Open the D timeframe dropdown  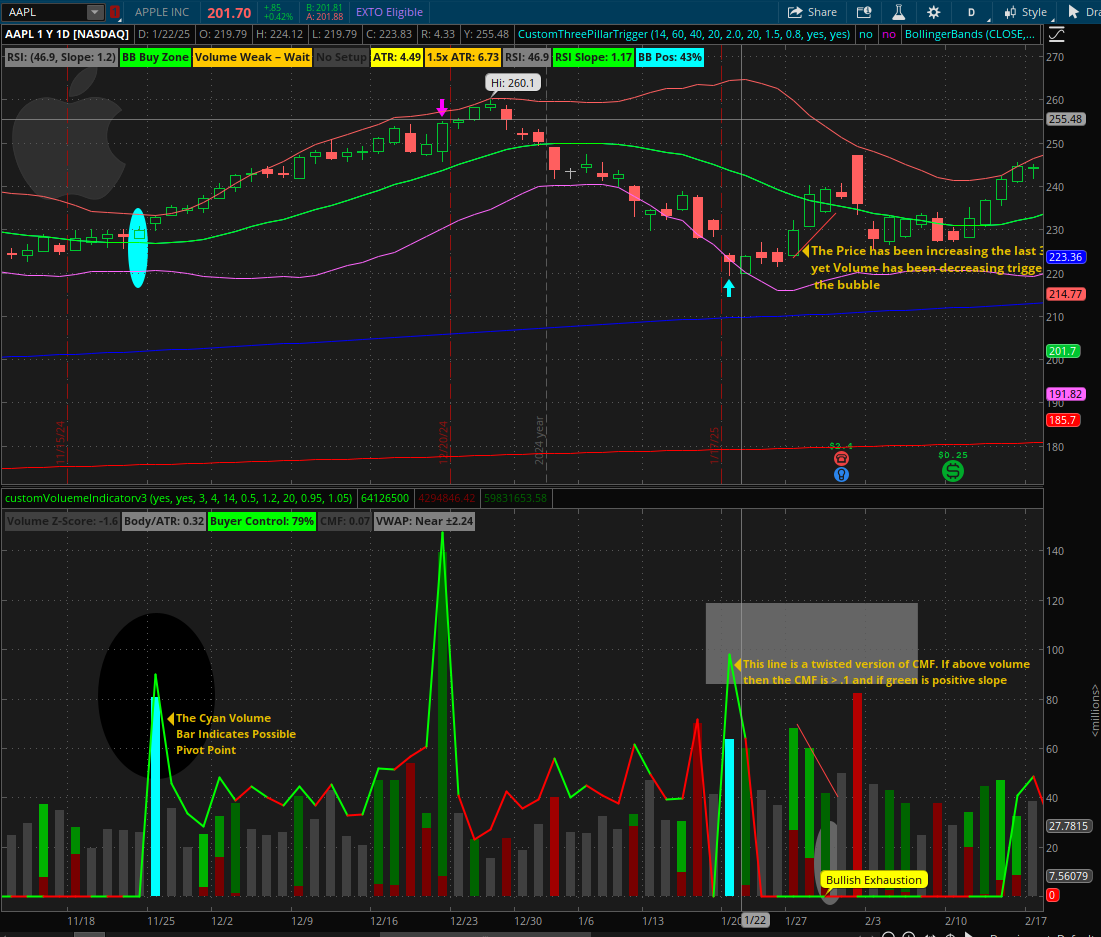973,12
